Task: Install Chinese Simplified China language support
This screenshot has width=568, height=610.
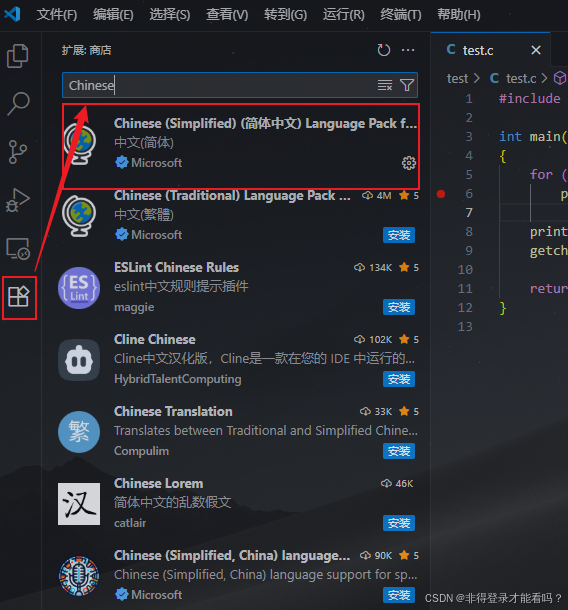Action: 399,595
